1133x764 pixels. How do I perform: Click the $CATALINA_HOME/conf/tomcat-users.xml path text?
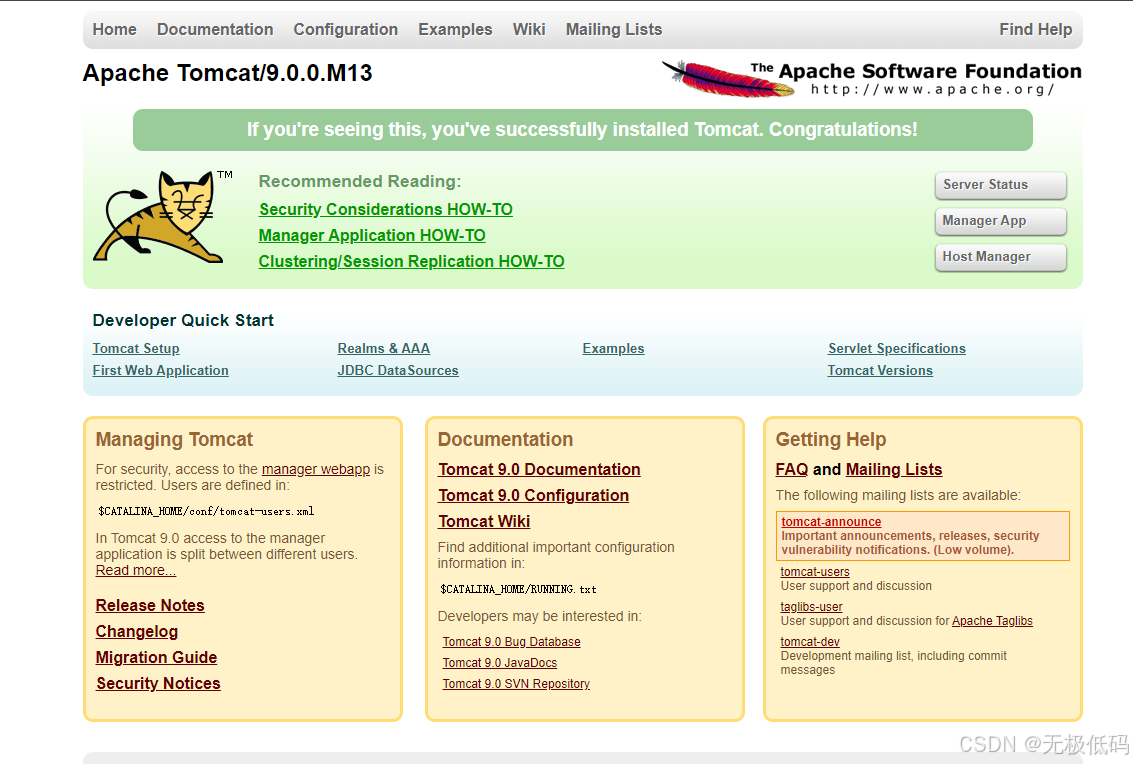point(206,511)
